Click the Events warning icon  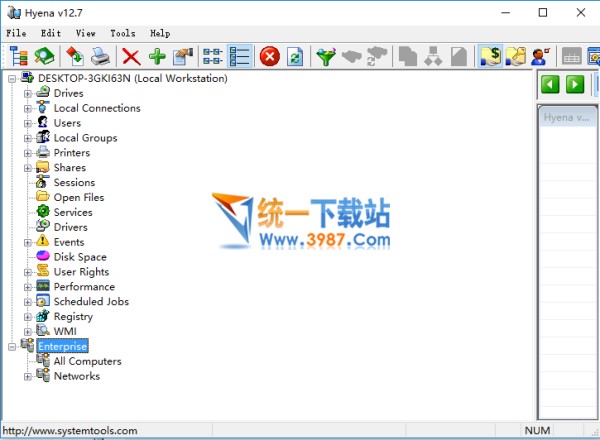pos(43,241)
